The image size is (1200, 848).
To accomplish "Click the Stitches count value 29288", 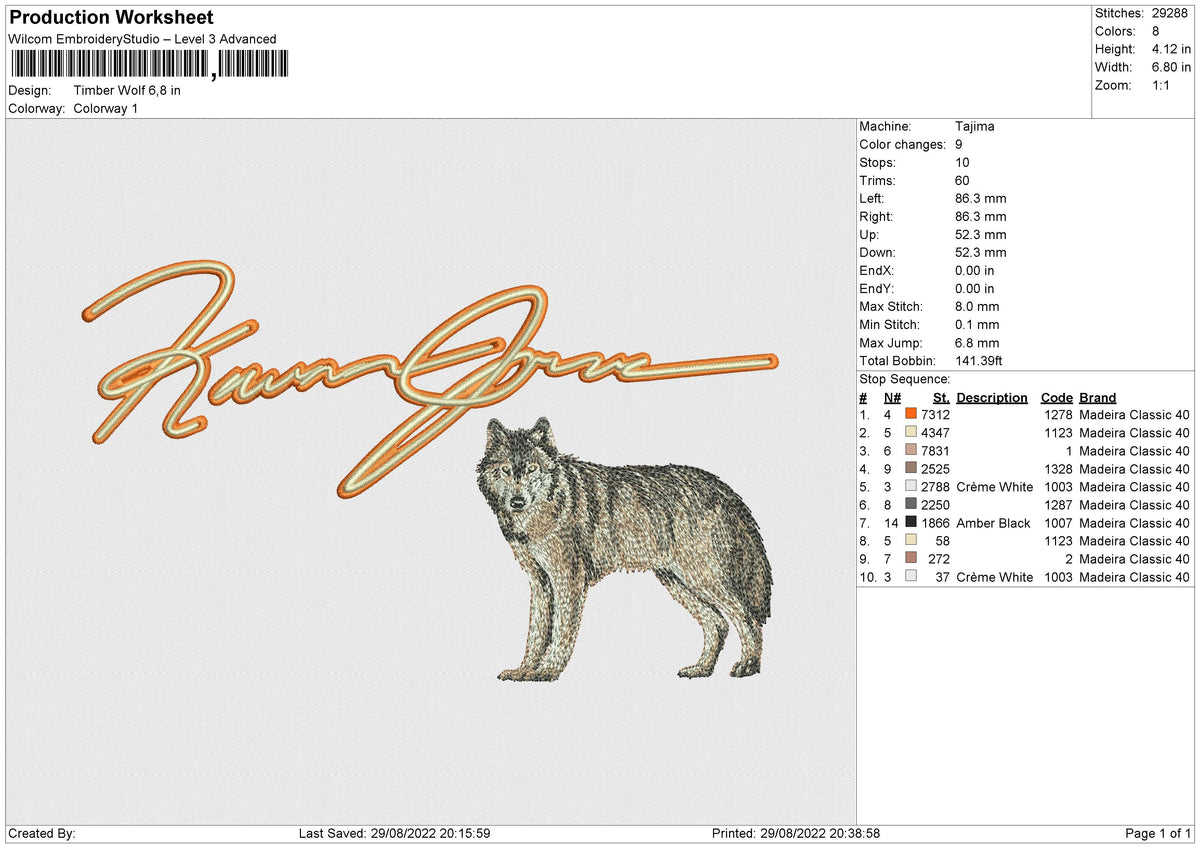I will tap(1171, 13).
